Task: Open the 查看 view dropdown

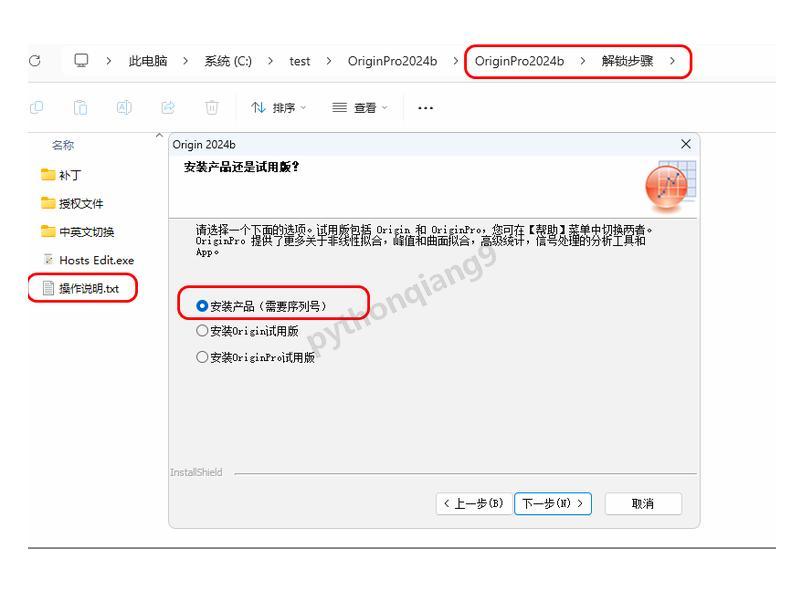Action: [359, 107]
